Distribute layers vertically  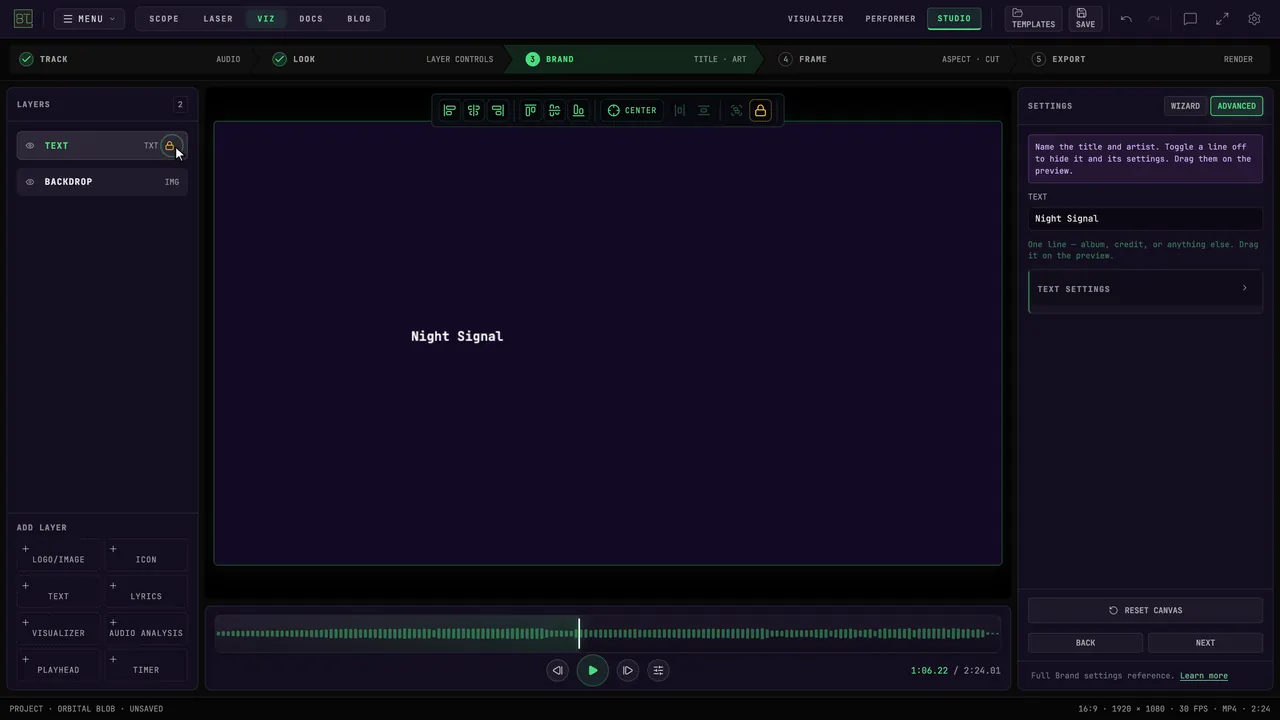coord(704,110)
